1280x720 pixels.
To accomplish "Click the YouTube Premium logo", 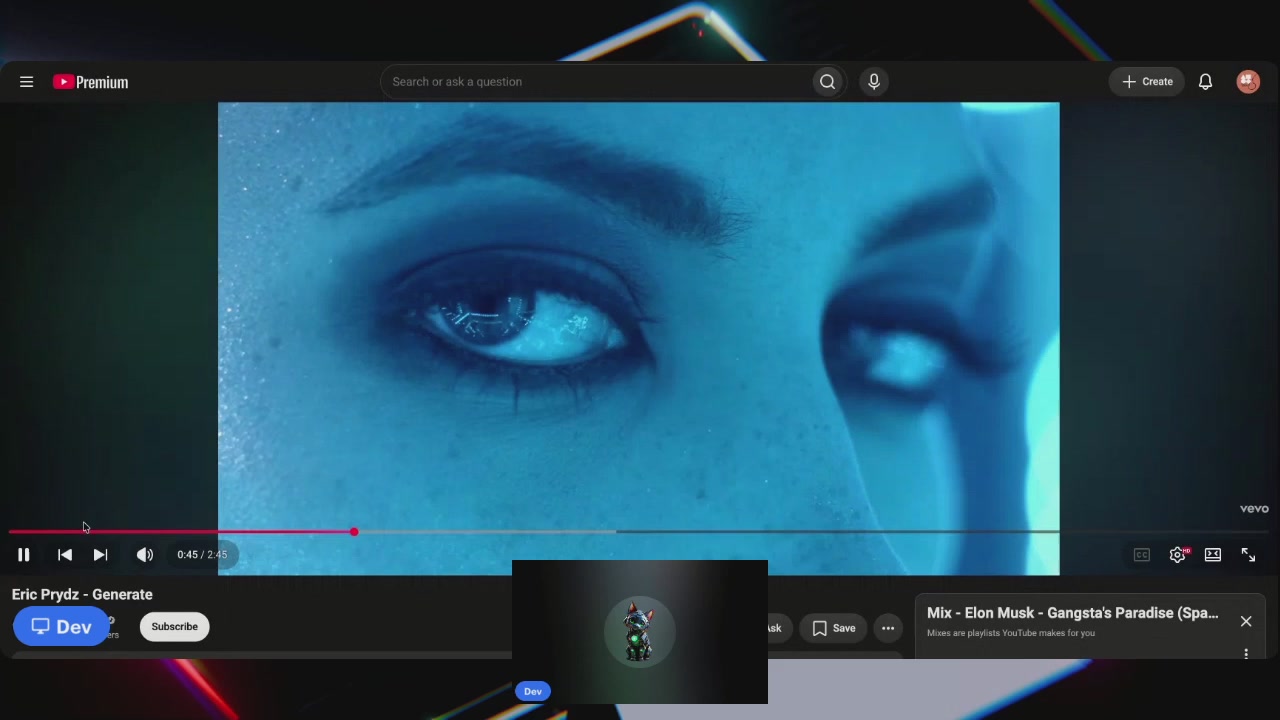I will 91,82.
